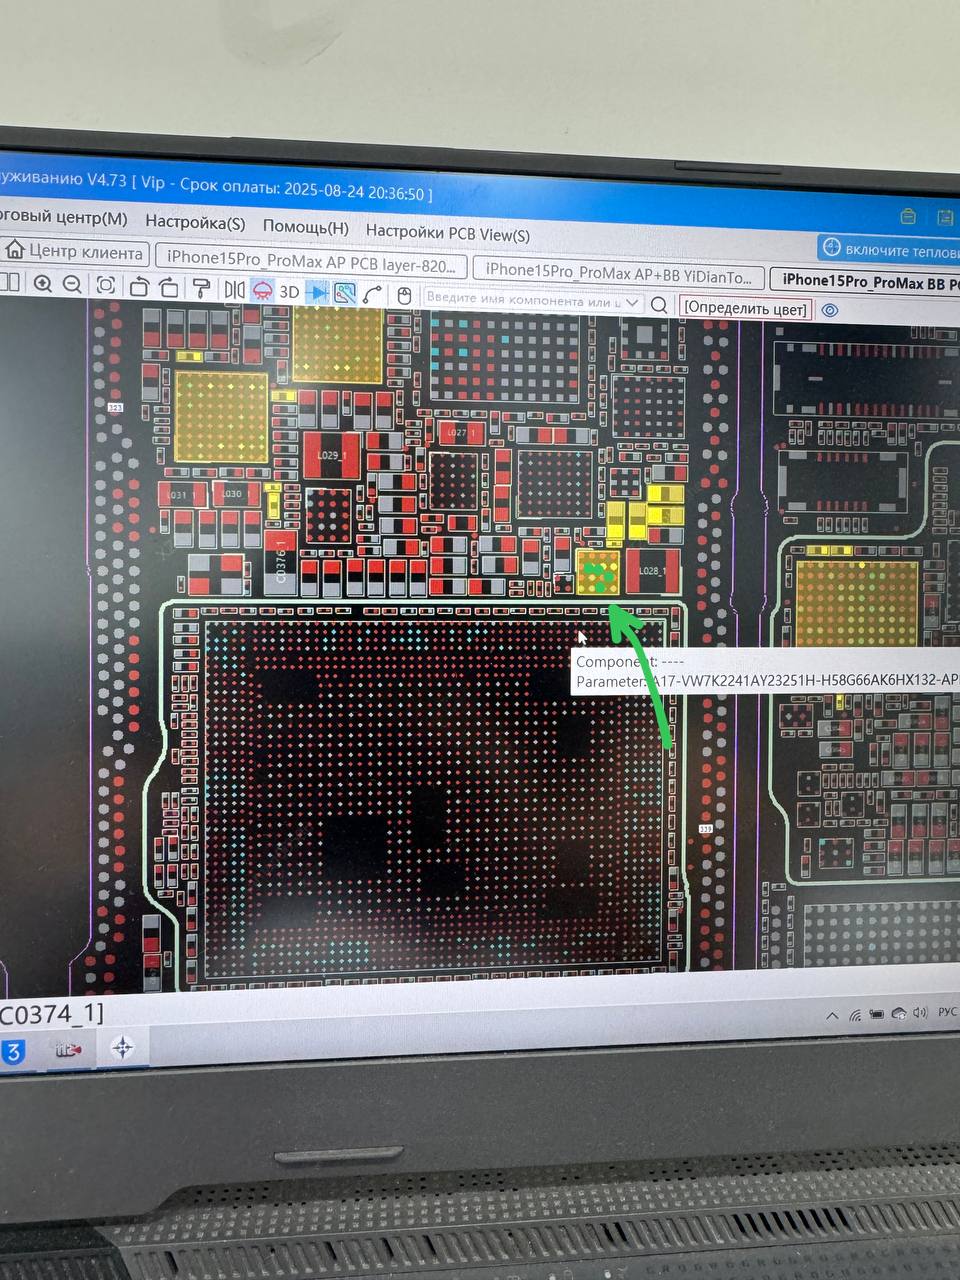
Task: Click the split view icon at toolbar's left edge
Action: pyautogui.click(x=10, y=283)
